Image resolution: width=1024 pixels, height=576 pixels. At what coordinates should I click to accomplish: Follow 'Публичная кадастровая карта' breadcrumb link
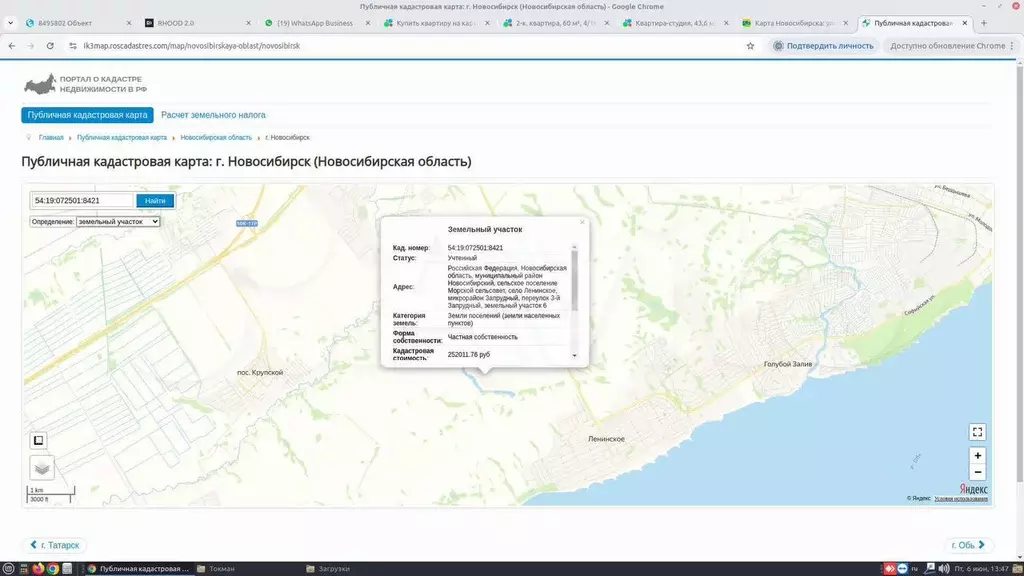(x=122, y=138)
